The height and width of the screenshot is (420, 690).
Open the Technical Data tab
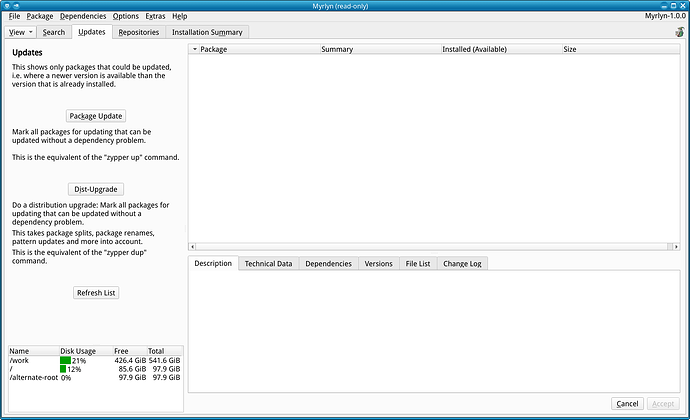pyautogui.click(x=268, y=264)
